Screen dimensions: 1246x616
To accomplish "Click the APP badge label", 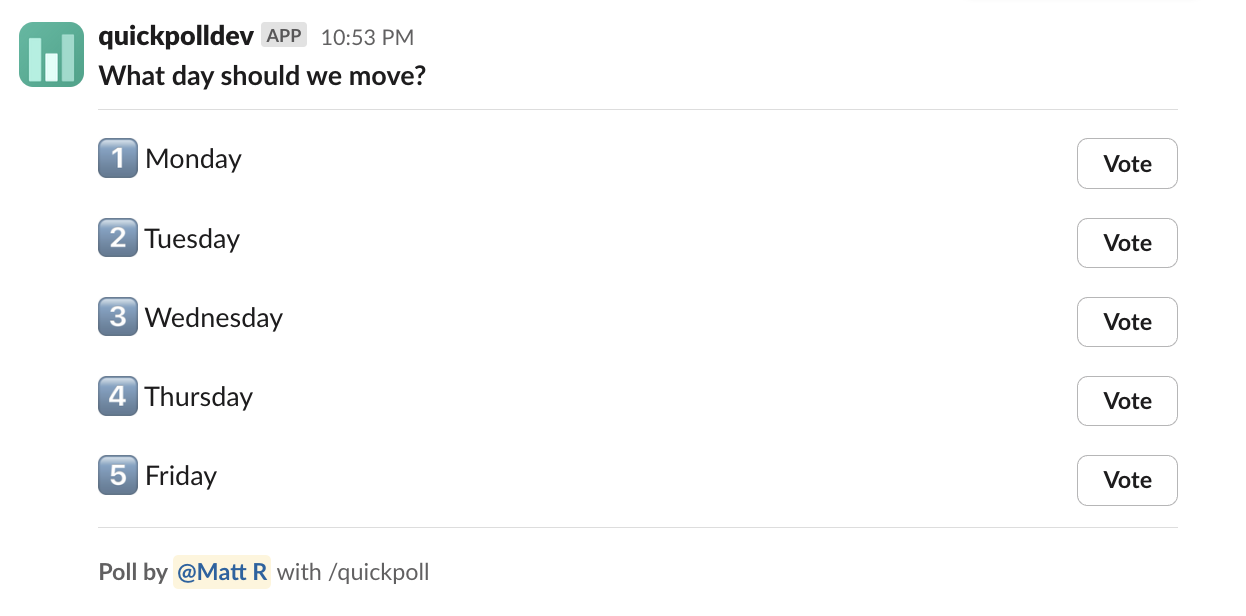I will click(x=284, y=36).
